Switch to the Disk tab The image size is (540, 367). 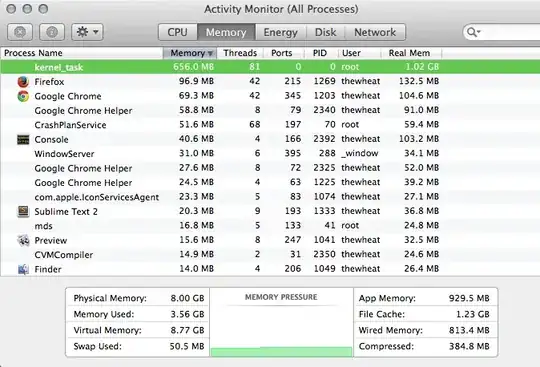tap(325, 32)
